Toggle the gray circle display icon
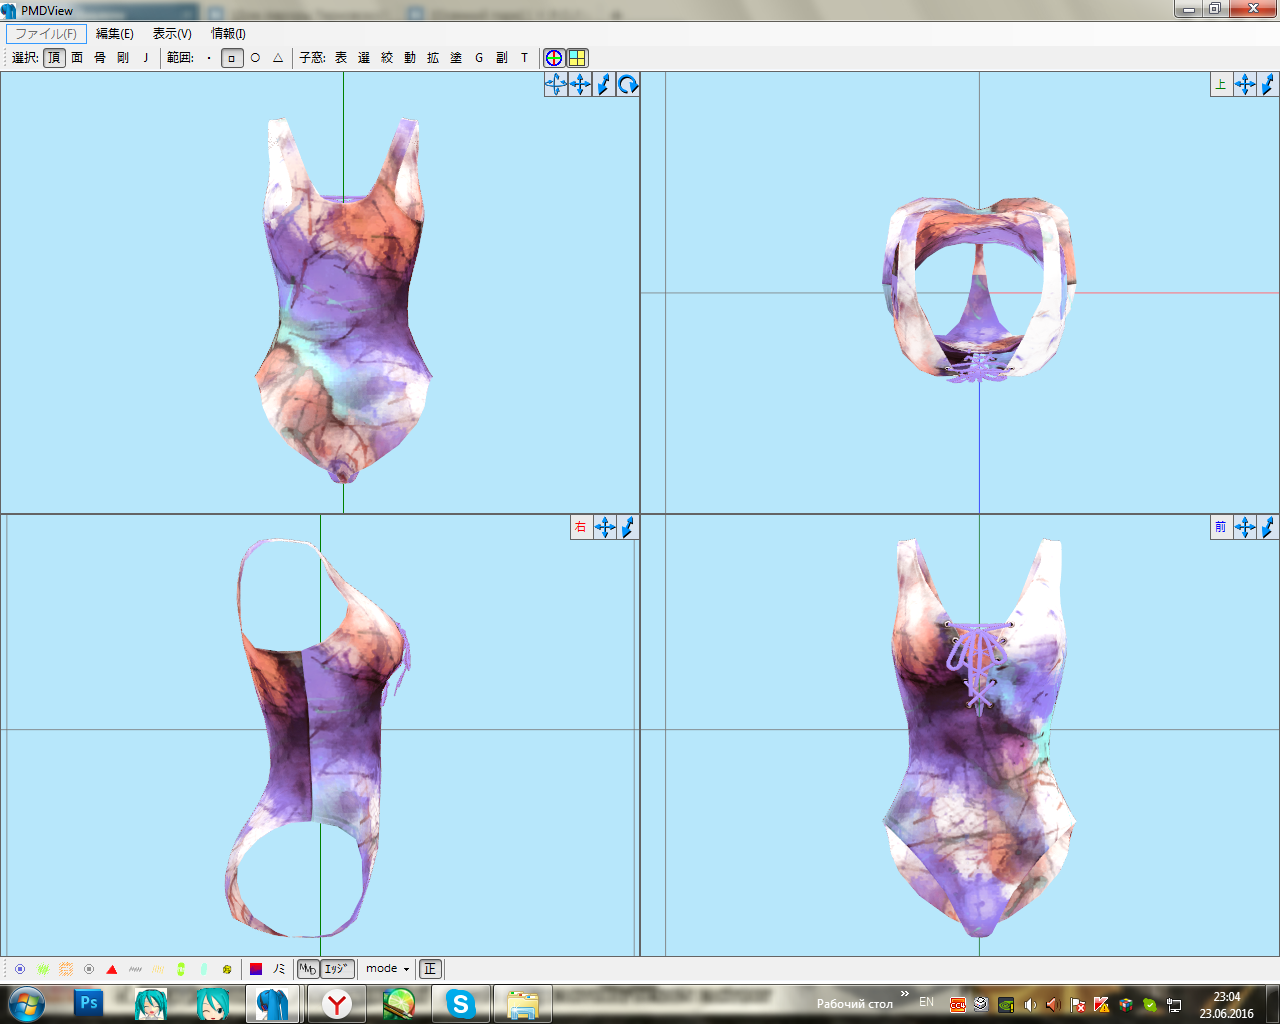This screenshot has width=1280, height=1024. pyautogui.click(x=89, y=969)
